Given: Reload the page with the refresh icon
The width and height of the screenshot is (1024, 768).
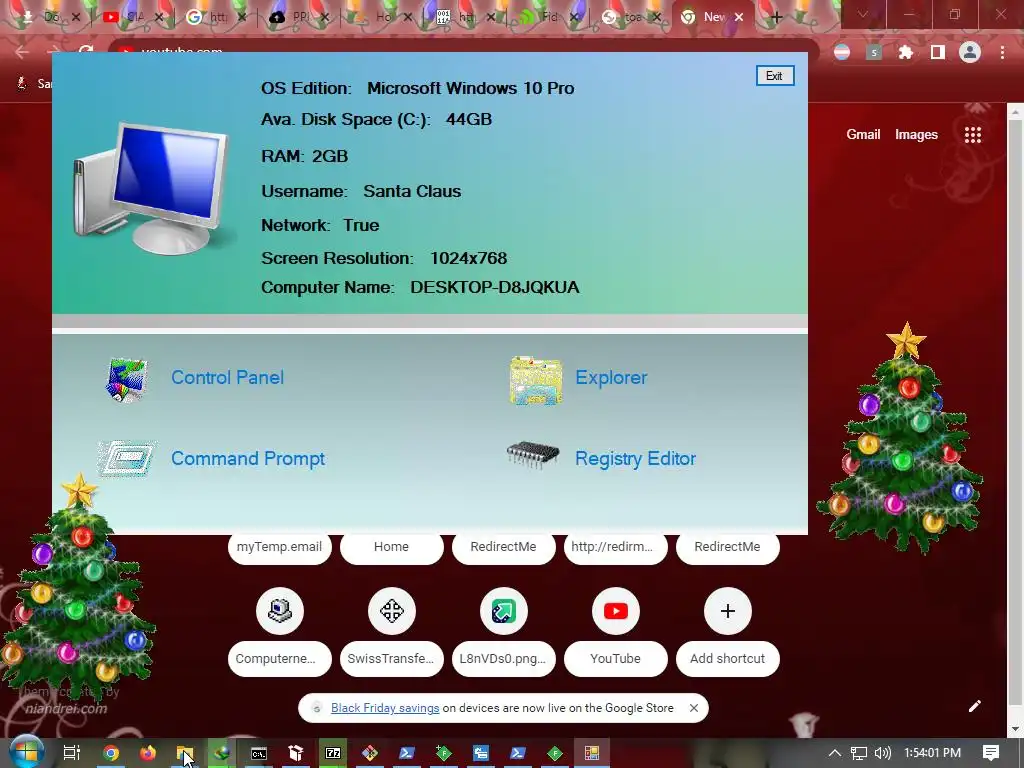Looking at the screenshot, I should [x=86, y=52].
